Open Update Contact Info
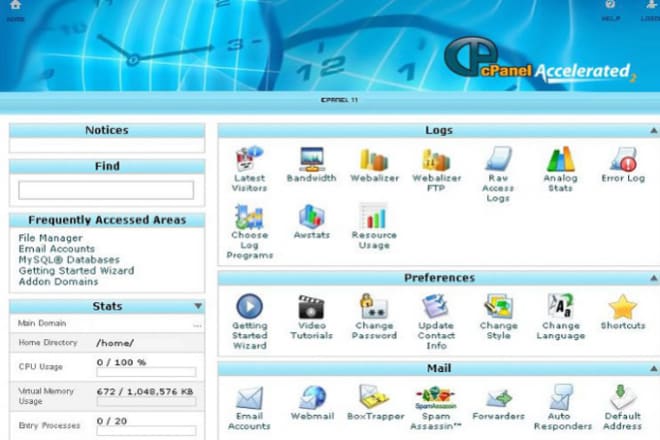The width and height of the screenshot is (660, 440). coord(436,322)
